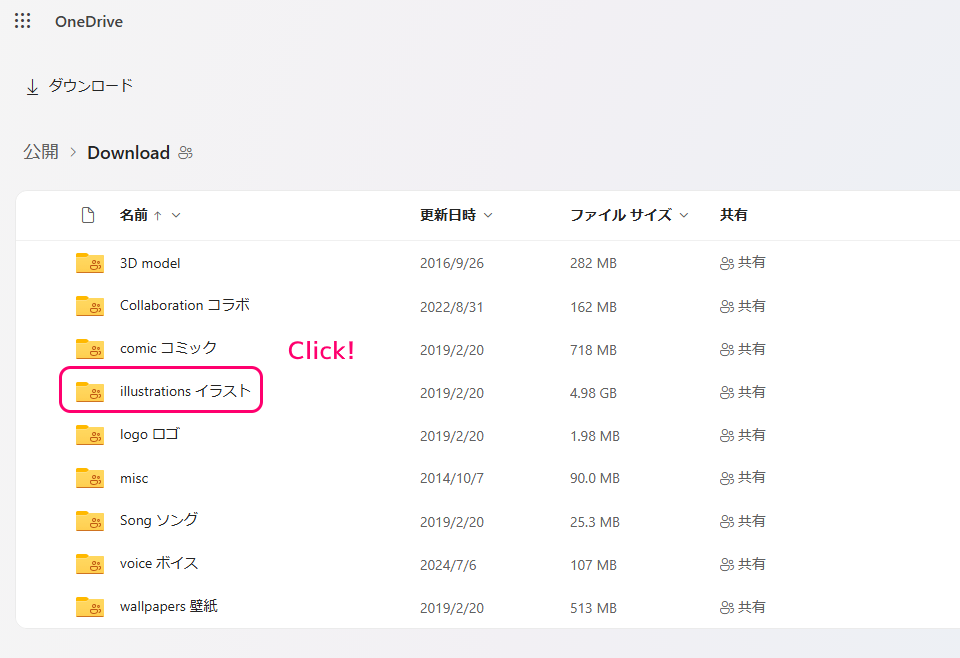This screenshot has width=960, height=658.
Task: Click 共有 status in Song row
Action: [x=743, y=521]
